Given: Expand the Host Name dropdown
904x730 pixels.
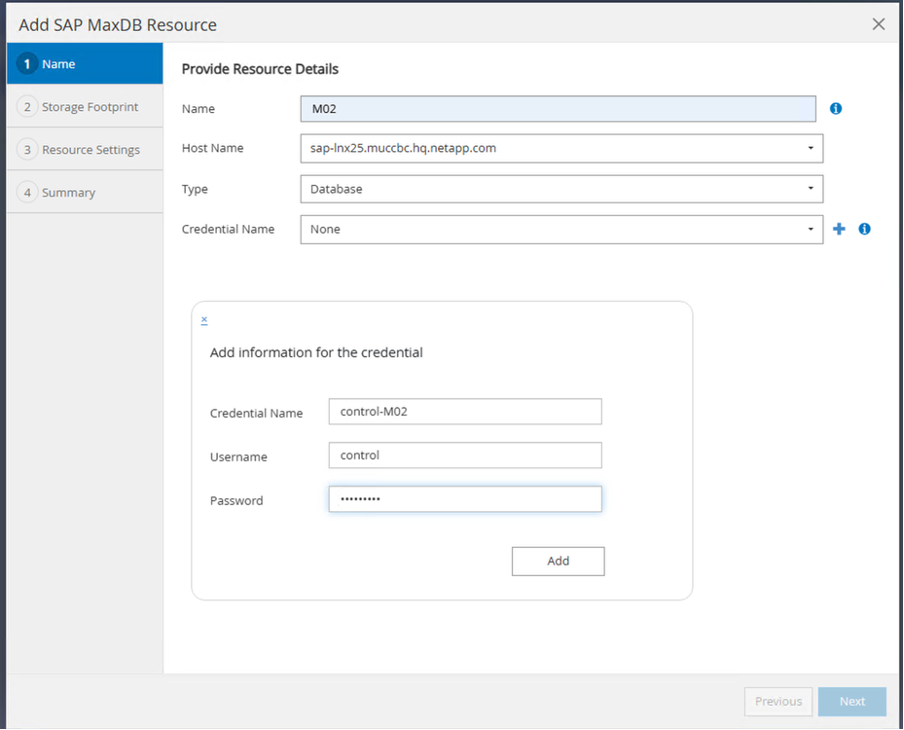Looking at the screenshot, I should tap(561, 148).
